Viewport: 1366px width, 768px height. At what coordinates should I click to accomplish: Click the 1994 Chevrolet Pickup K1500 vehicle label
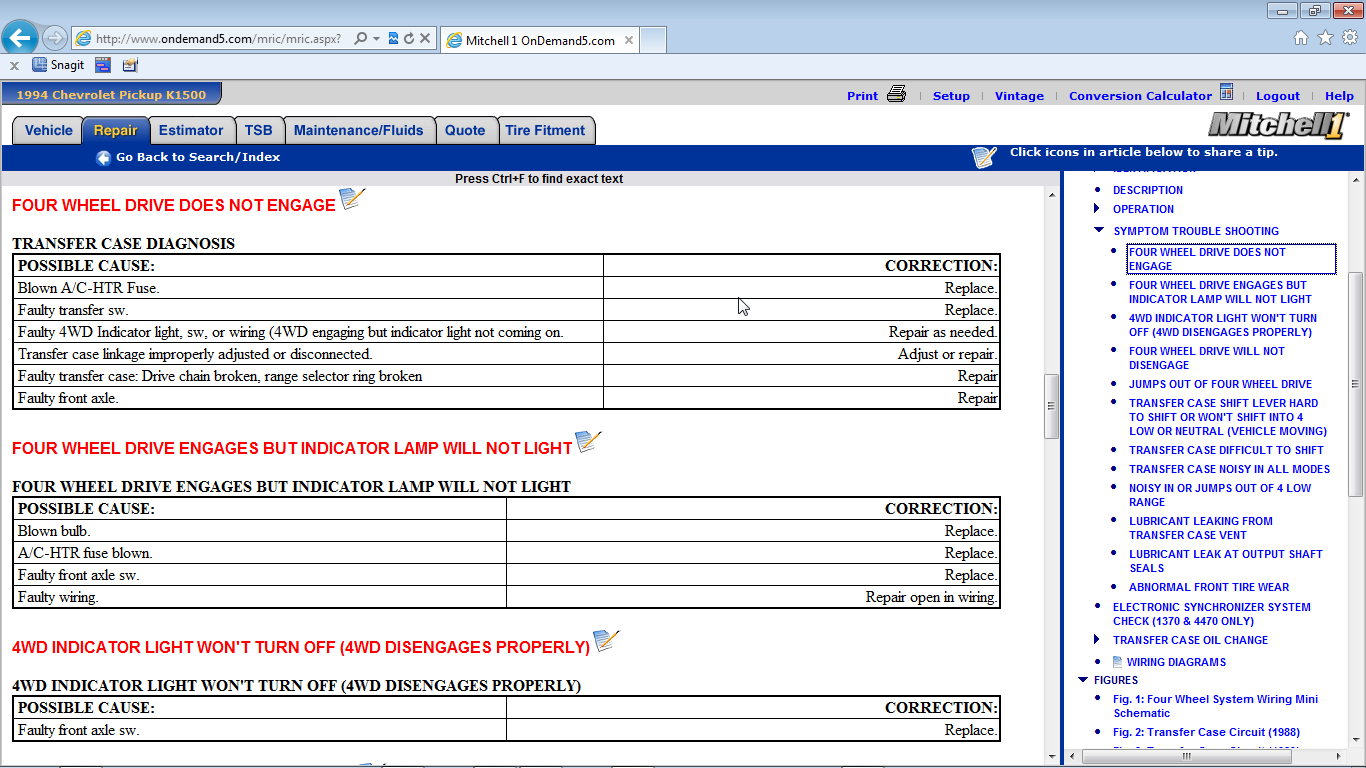[x=111, y=95]
